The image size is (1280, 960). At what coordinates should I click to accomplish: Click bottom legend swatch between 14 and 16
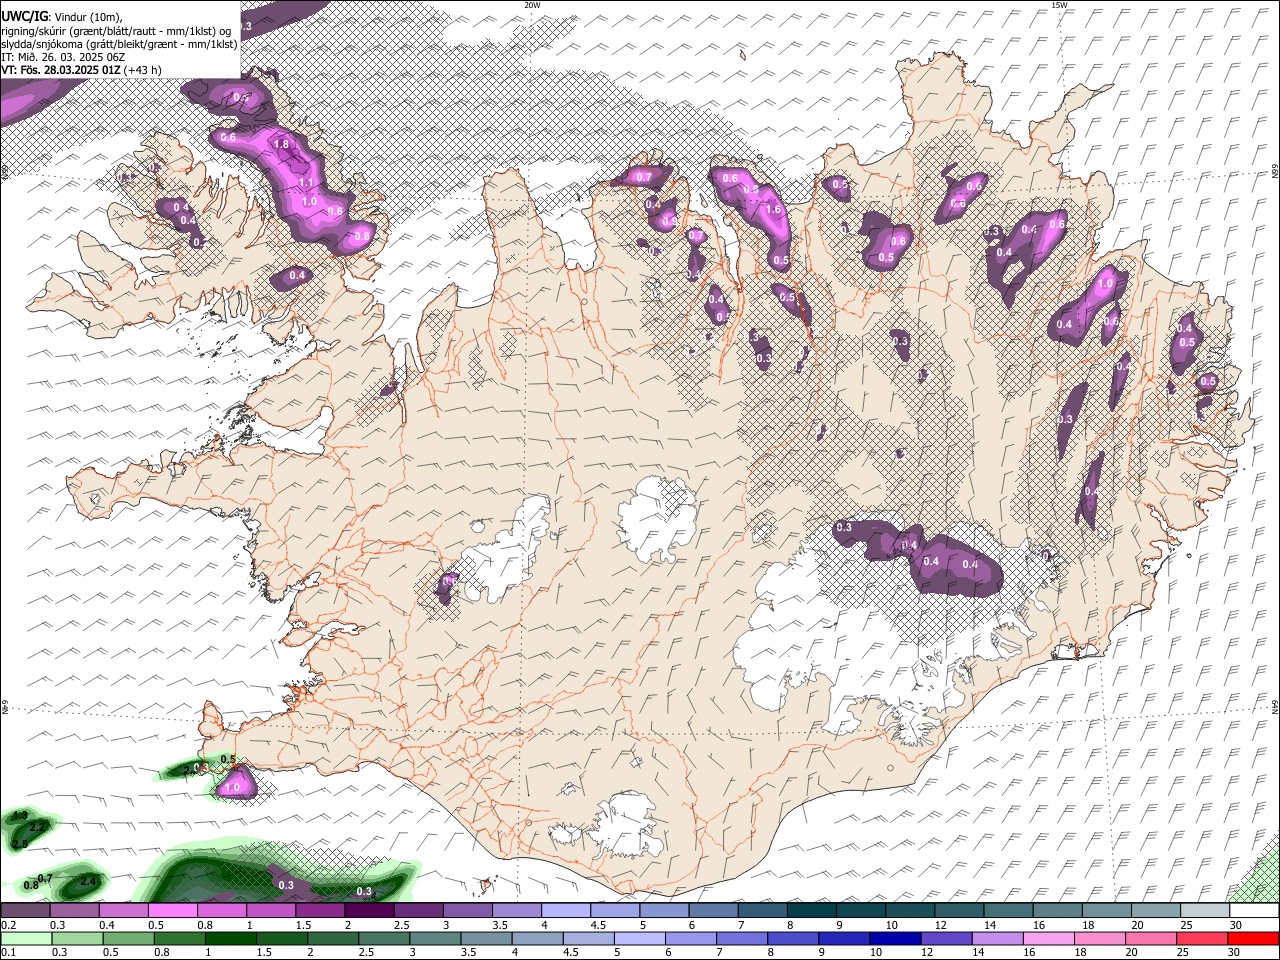[998, 938]
